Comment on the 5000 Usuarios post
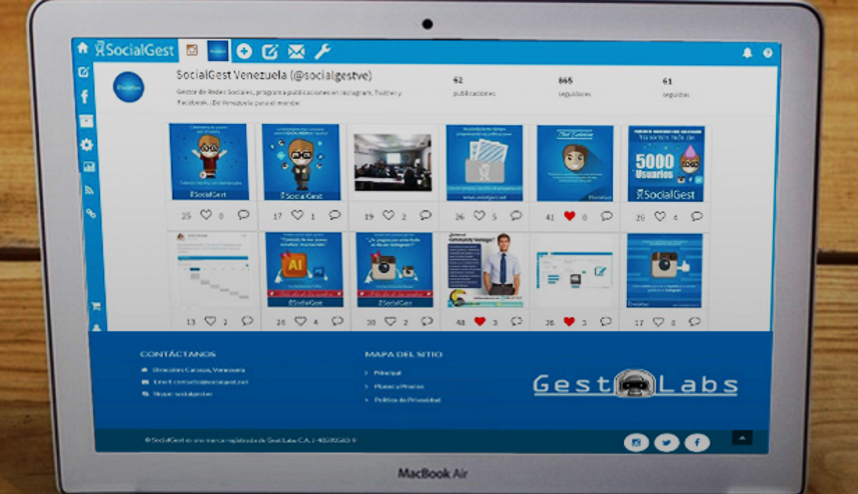This screenshot has height=494, width=858. pyautogui.click(x=697, y=216)
